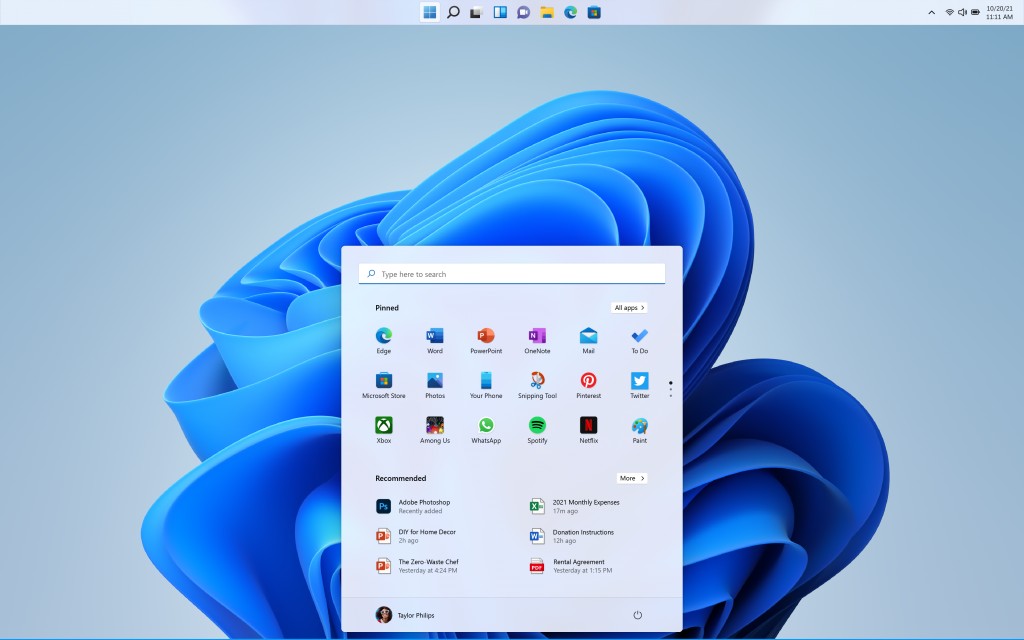Launch Spotify from pinned apps
1024x640 pixels.
537,426
